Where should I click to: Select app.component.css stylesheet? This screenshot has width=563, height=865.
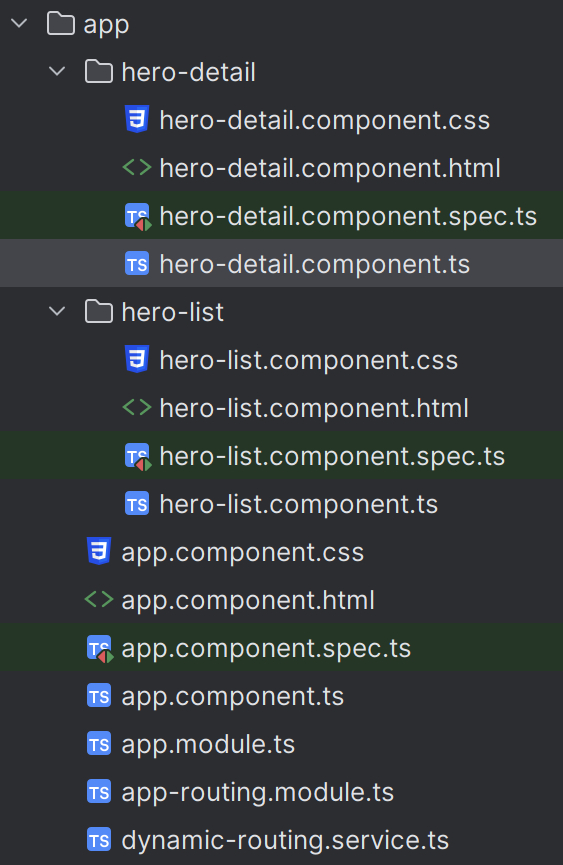click(281, 552)
